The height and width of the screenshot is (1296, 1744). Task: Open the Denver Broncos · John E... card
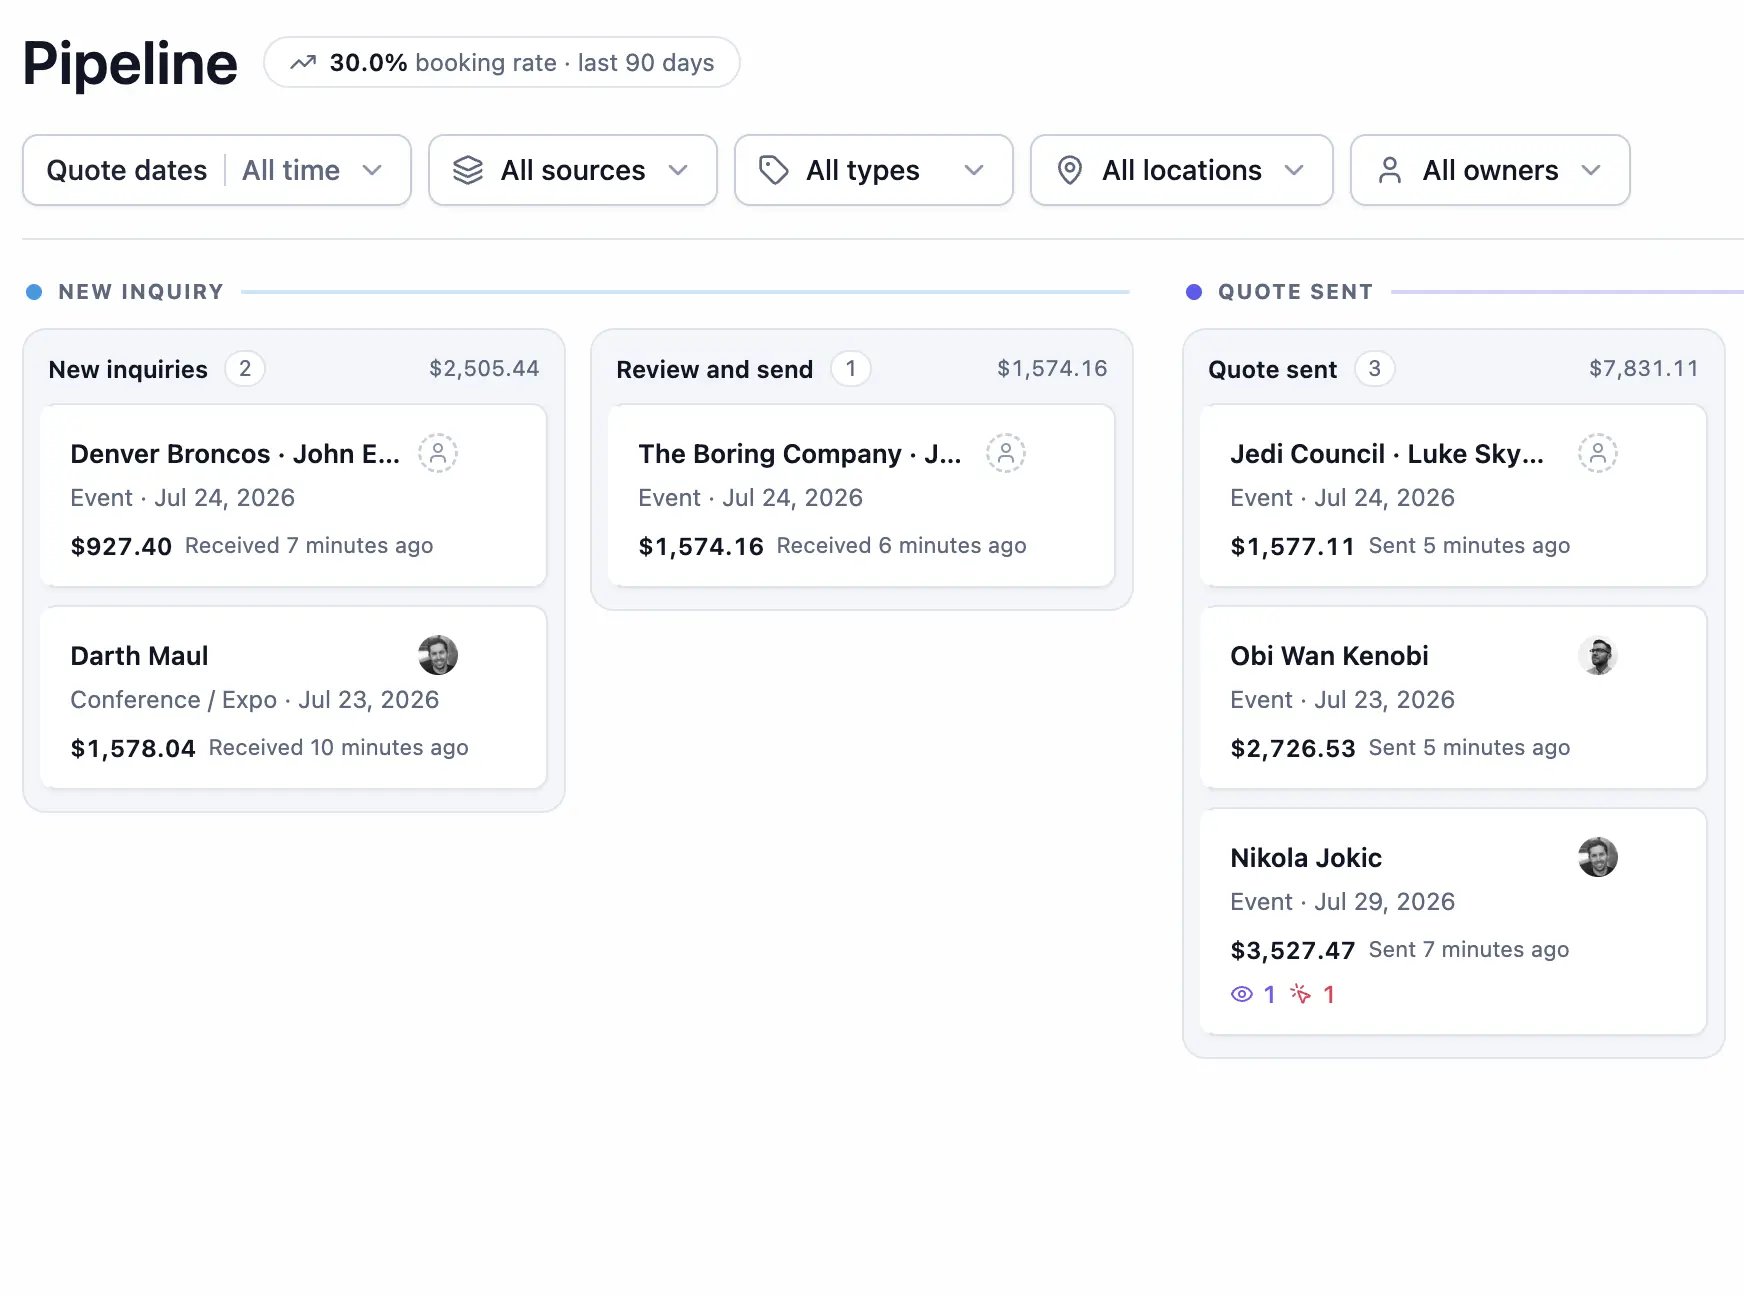point(293,496)
